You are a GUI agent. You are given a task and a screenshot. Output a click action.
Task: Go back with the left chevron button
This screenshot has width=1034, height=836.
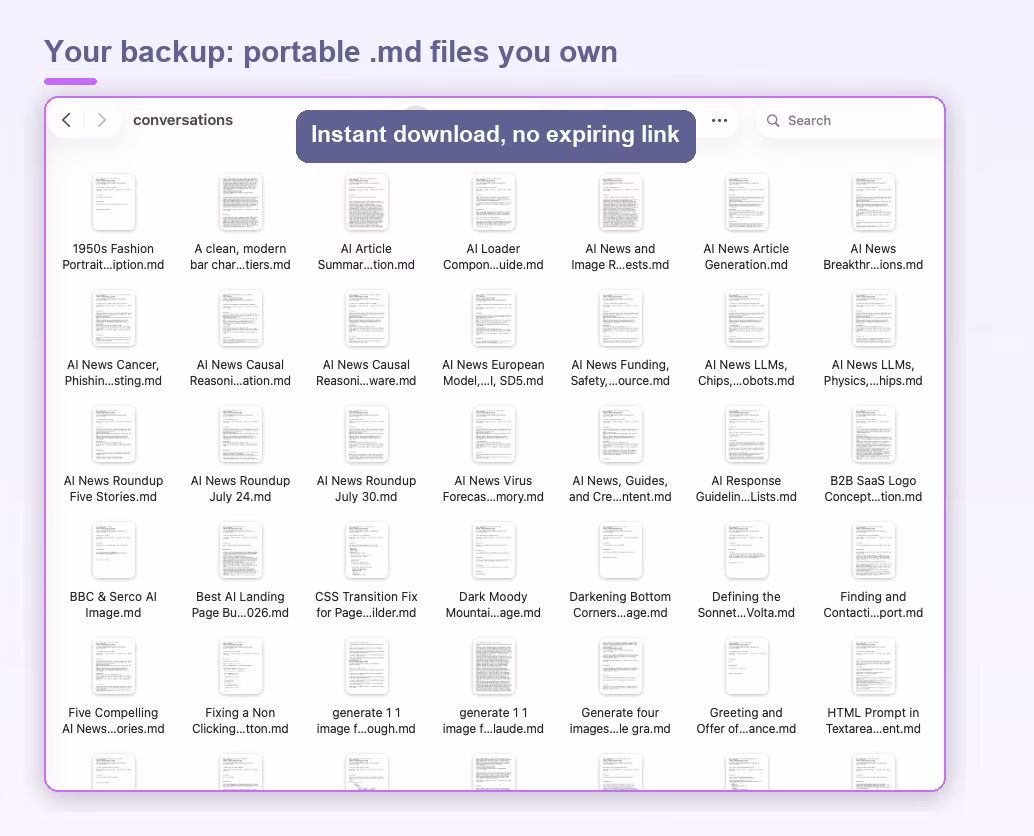pos(67,120)
